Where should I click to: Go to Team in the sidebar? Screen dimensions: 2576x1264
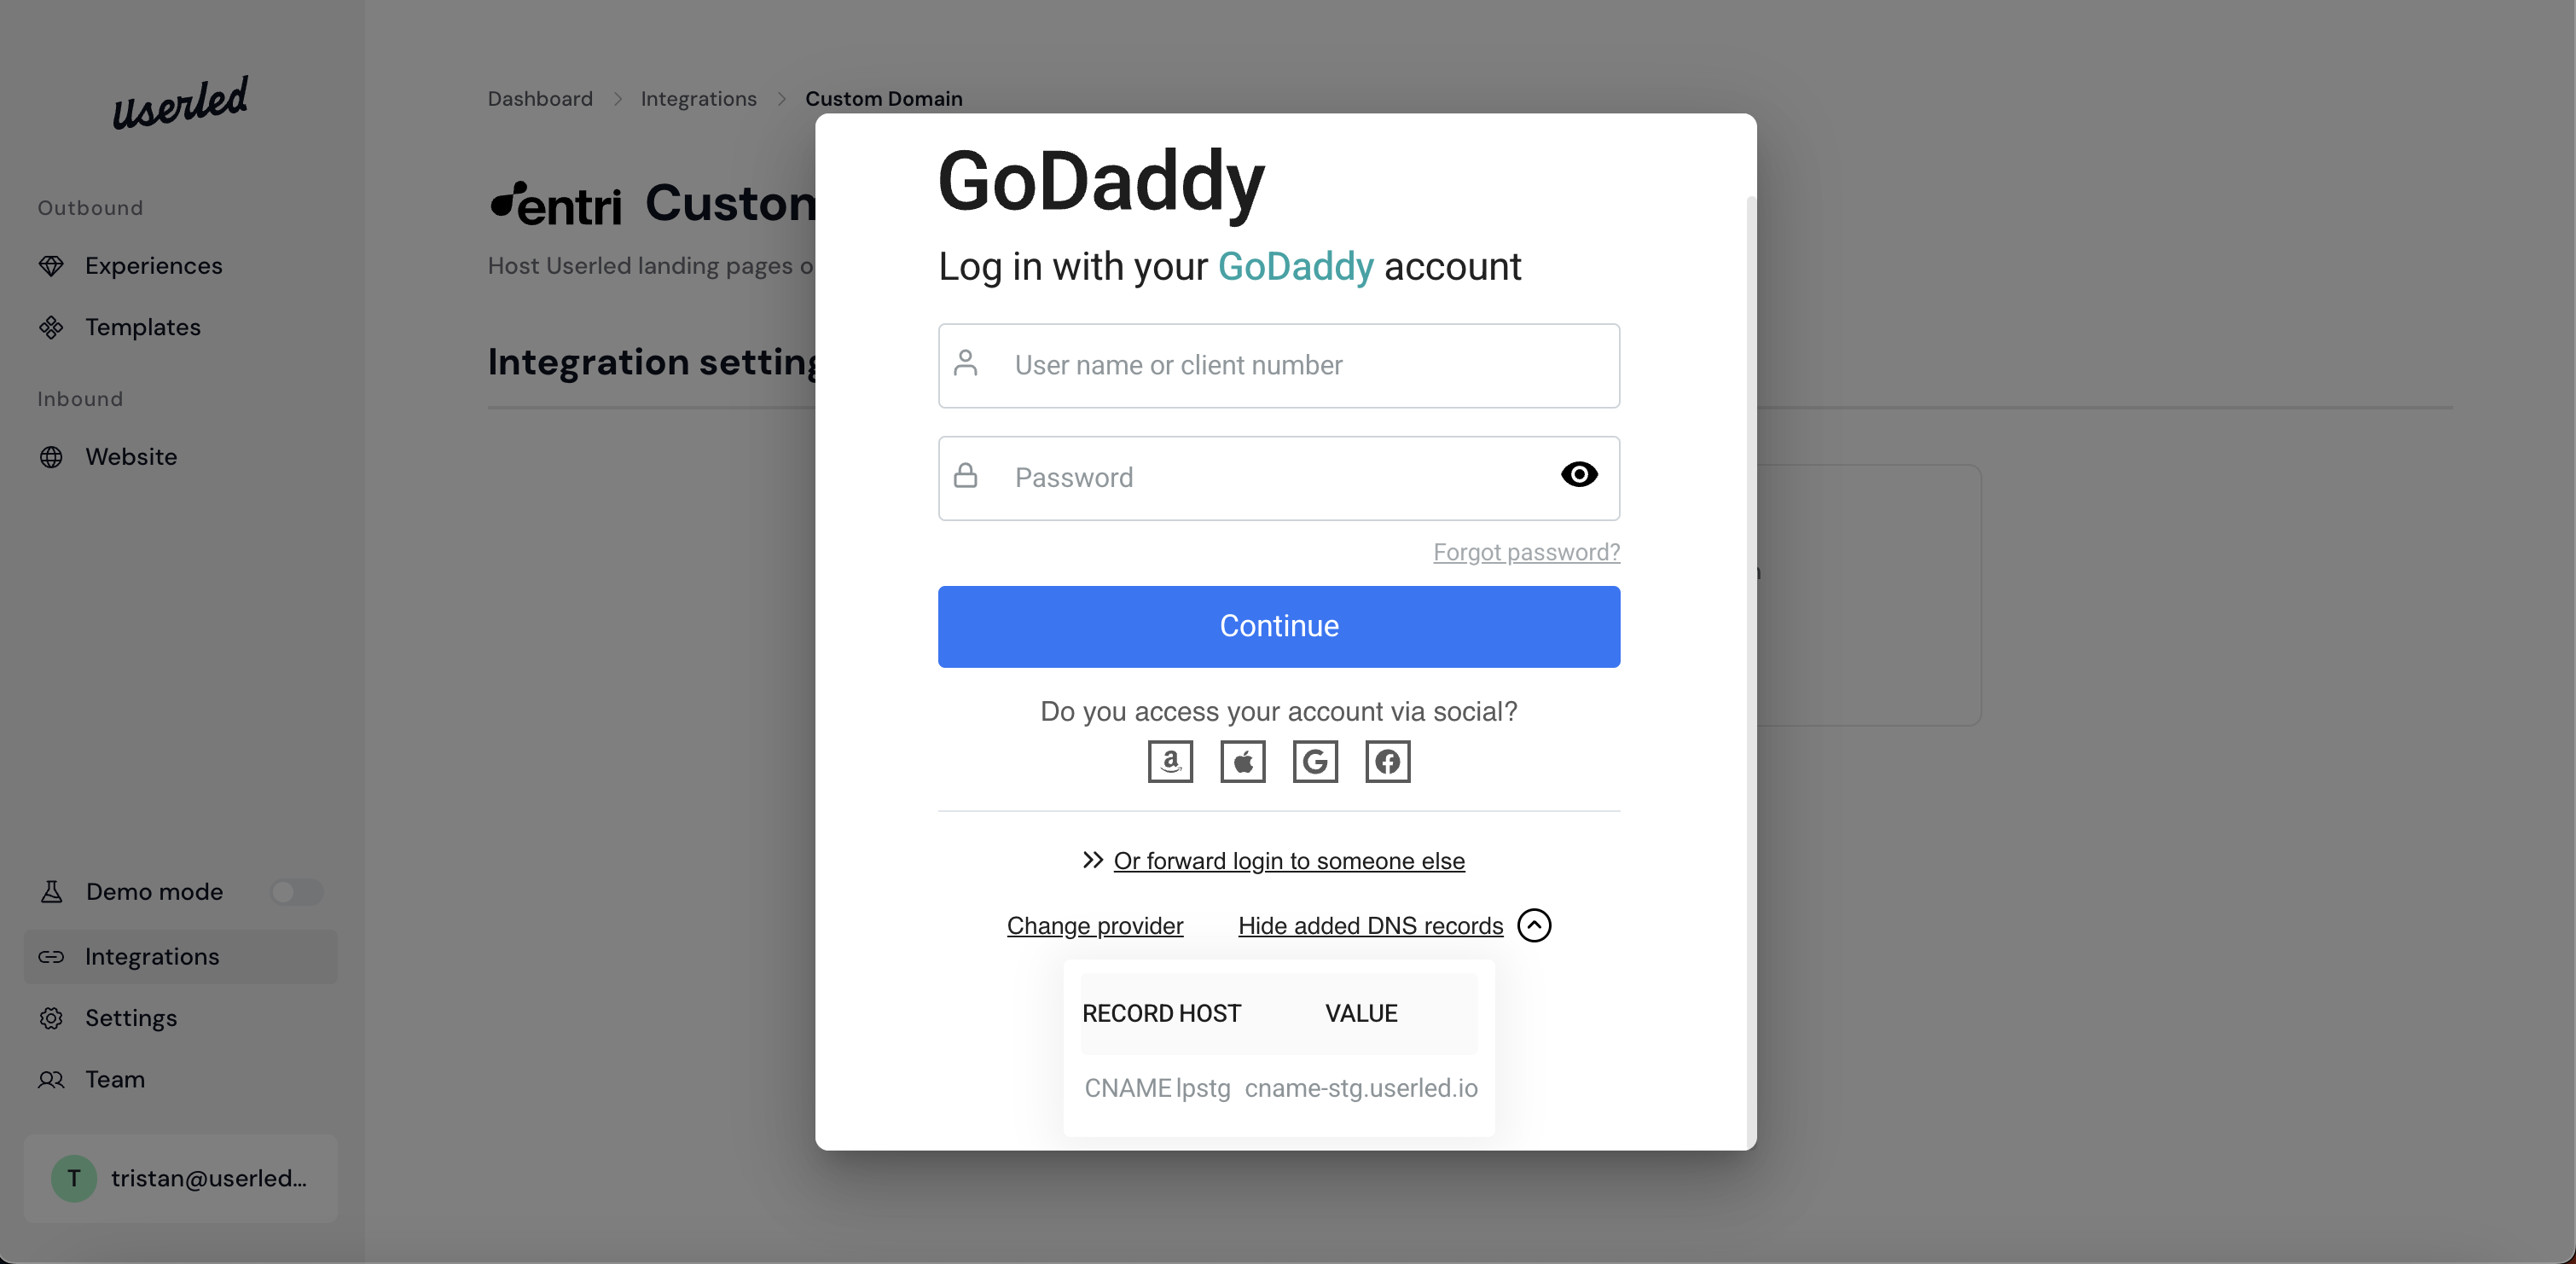tap(115, 1080)
